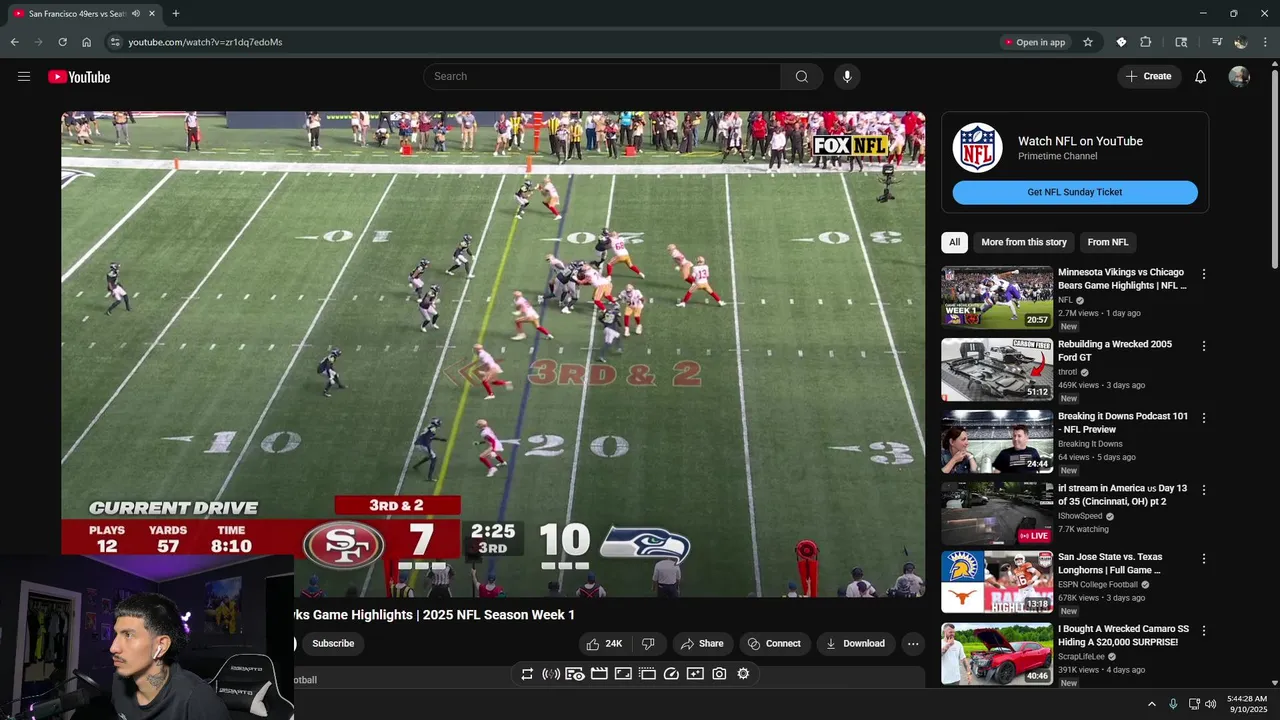Image resolution: width=1280 pixels, height=720 pixels.
Task: Open a new browser tab
Action: (x=176, y=14)
